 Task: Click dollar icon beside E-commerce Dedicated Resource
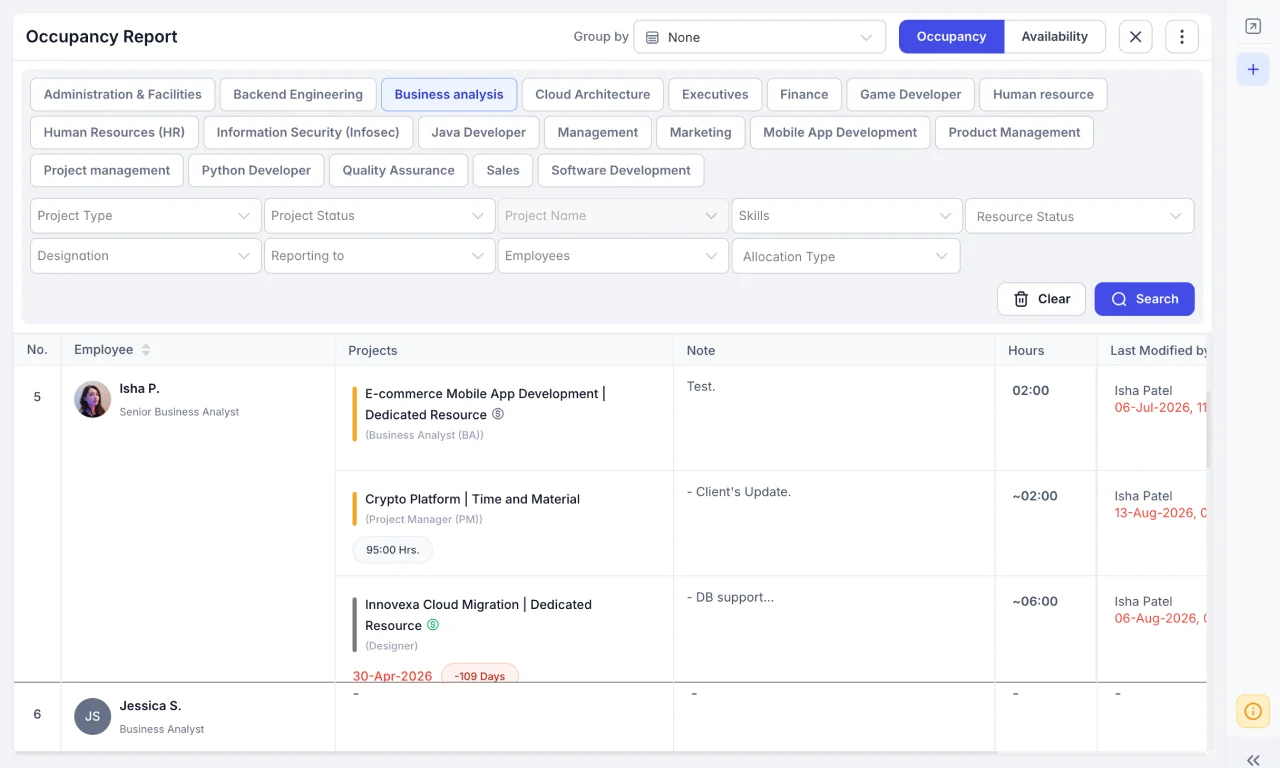(x=498, y=414)
